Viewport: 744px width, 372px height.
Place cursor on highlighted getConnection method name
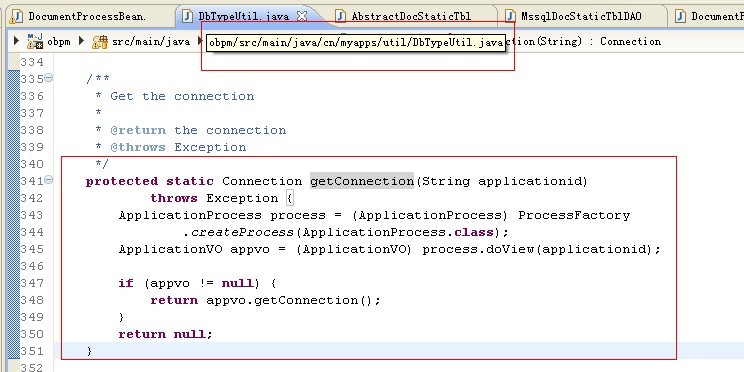pos(362,181)
